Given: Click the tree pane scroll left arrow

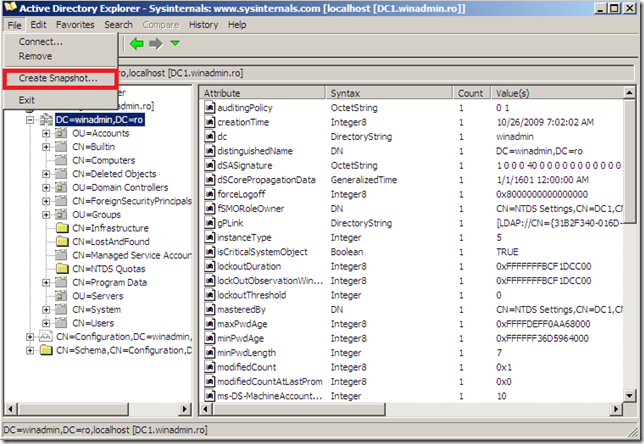Looking at the screenshot, I should 11,409.
